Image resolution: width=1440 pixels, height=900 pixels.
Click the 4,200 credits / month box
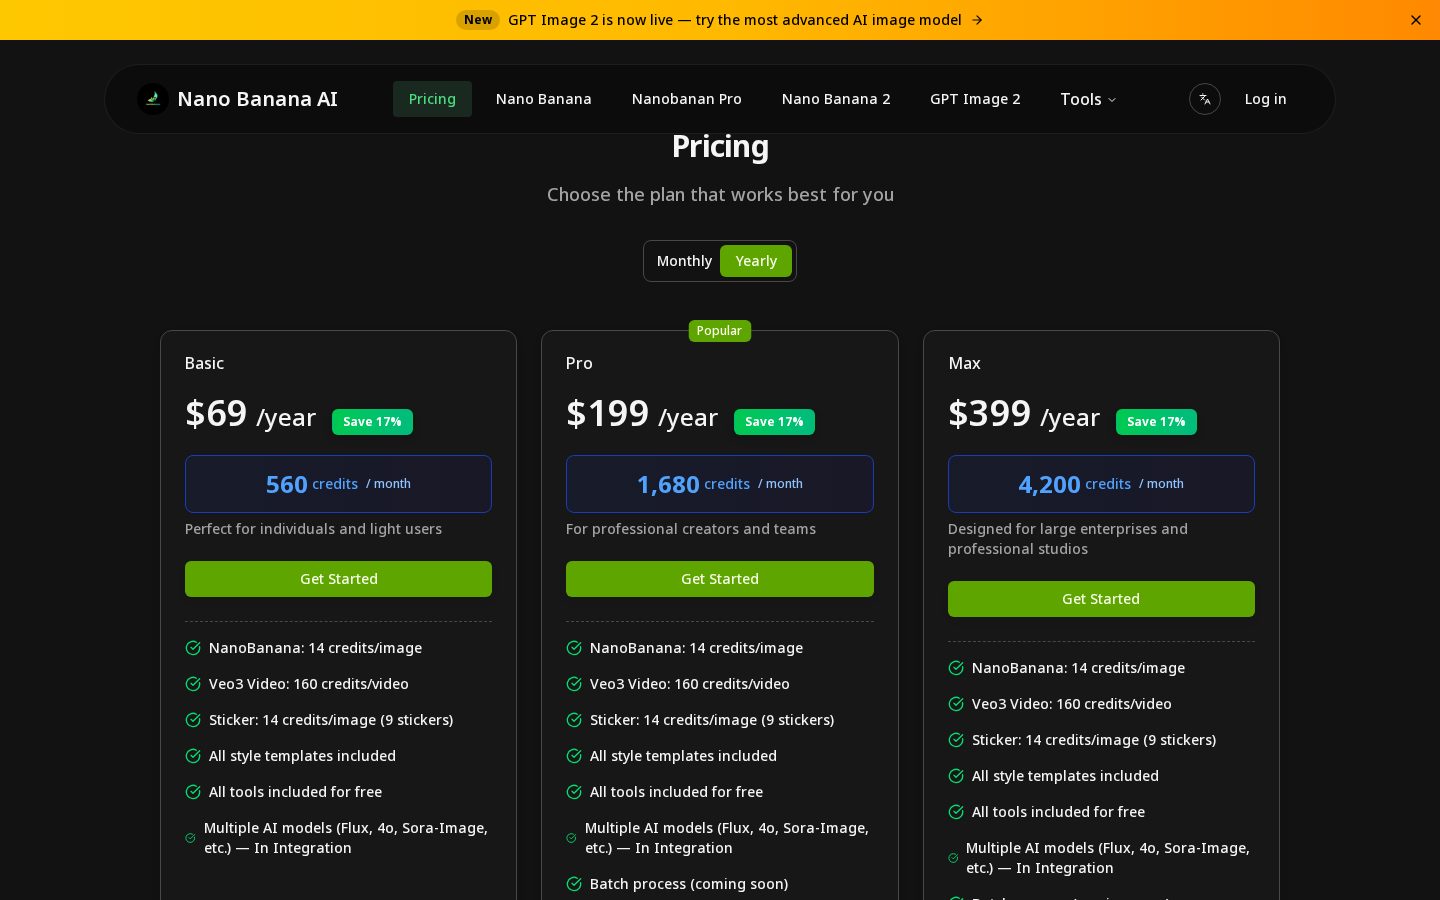click(x=1101, y=484)
